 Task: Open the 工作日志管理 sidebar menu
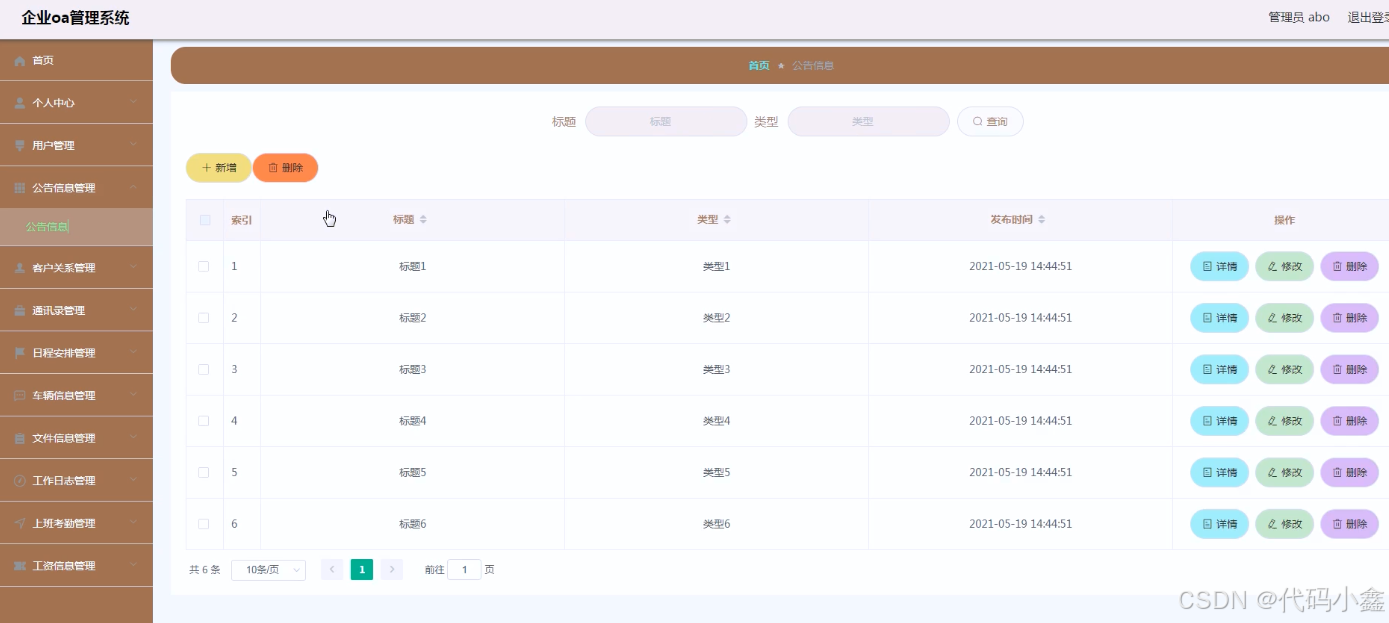(x=76, y=481)
